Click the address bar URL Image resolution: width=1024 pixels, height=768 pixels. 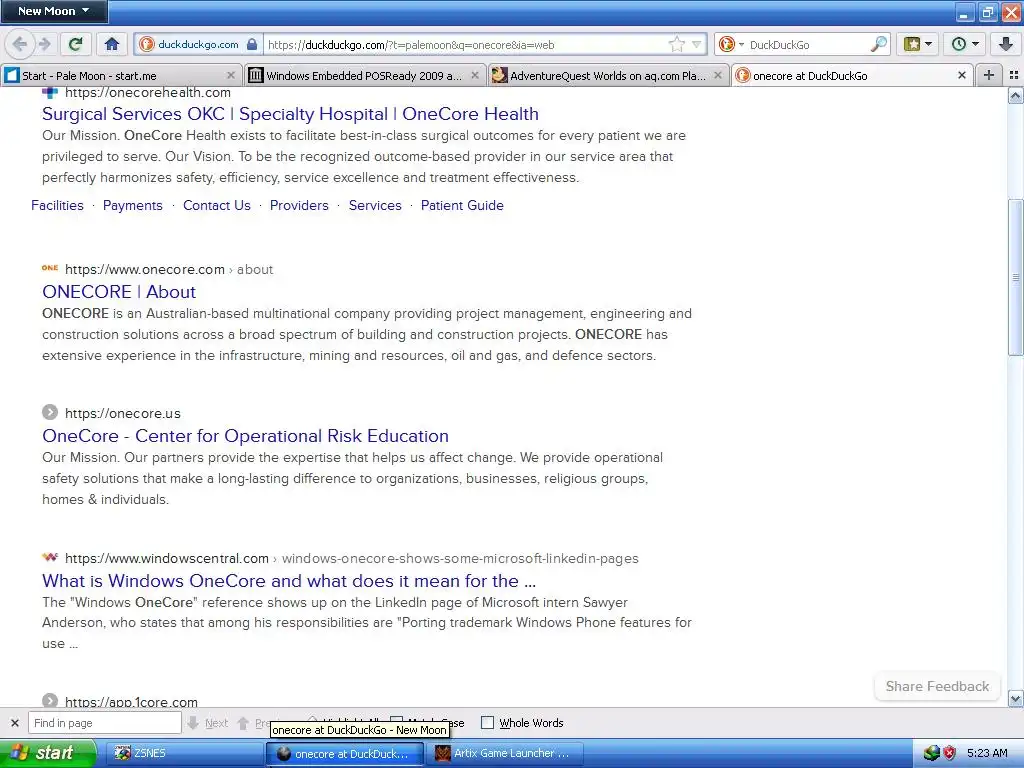coord(411,44)
